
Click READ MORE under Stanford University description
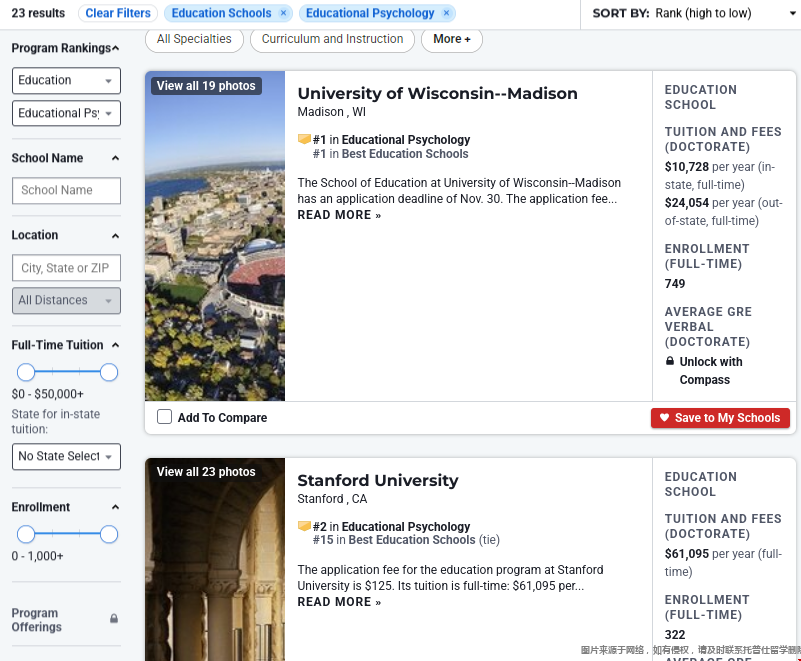(339, 602)
